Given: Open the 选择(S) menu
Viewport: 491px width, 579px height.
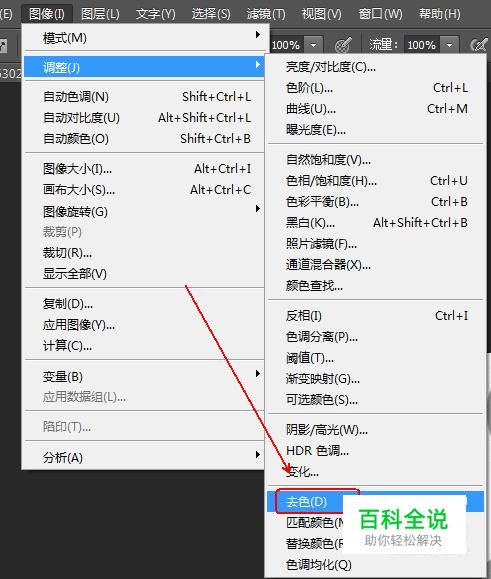Looking at the screenshot, I should click(x=211, y=14).
